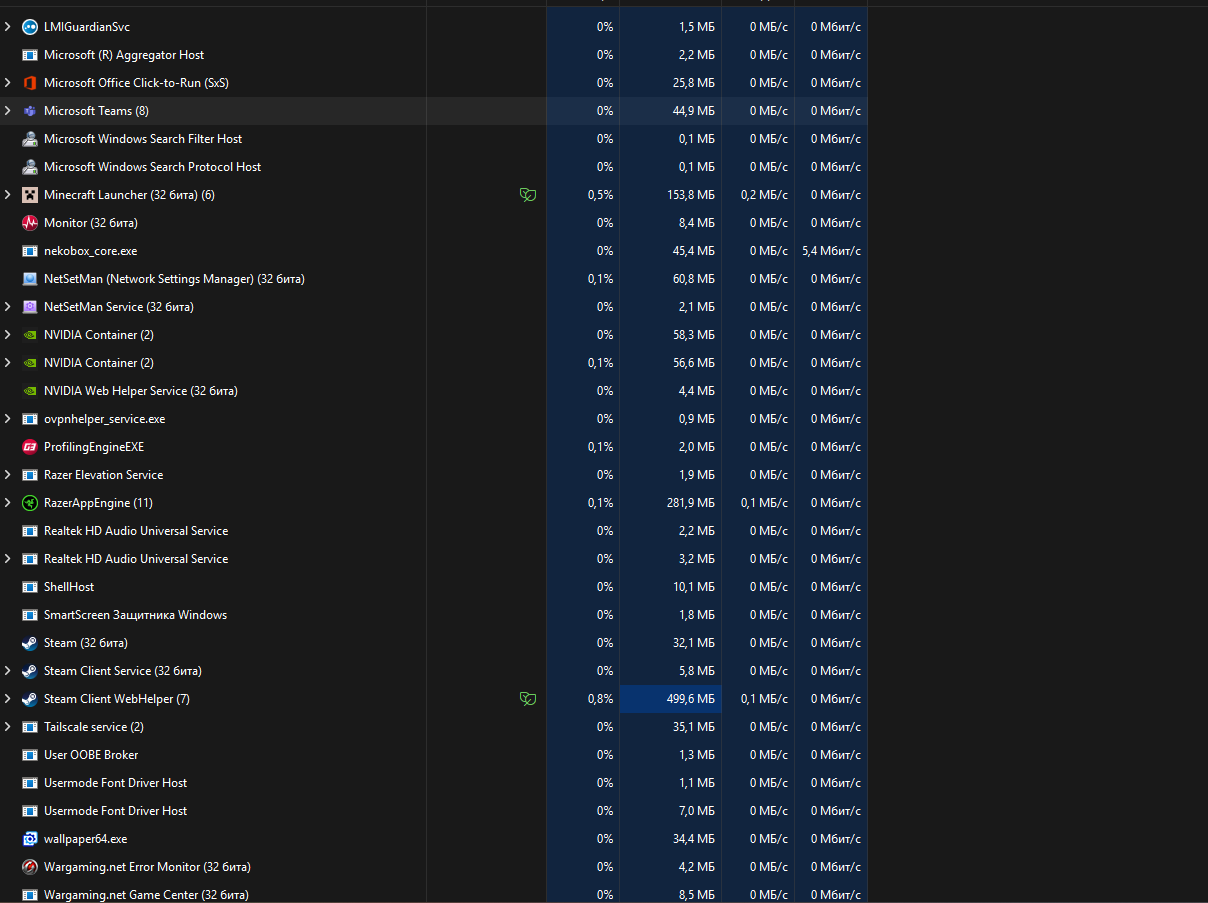Click the 5,4 Мбит/с network value
Screen dimensions: 1208x903
[832, 251]
